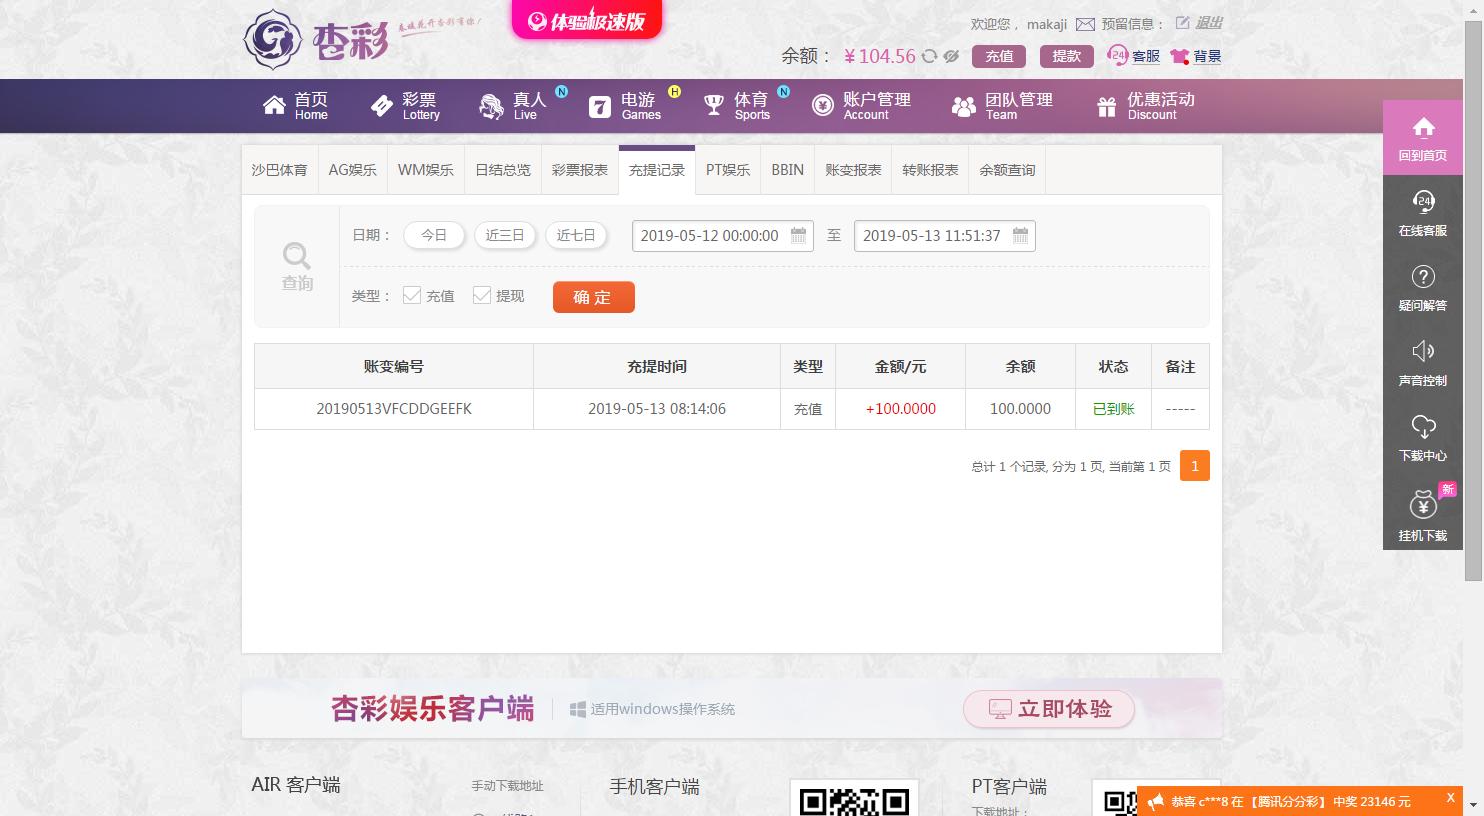
Task: Click the megaphone icon in the notification bar
Action: click(x=1156, y=801)
